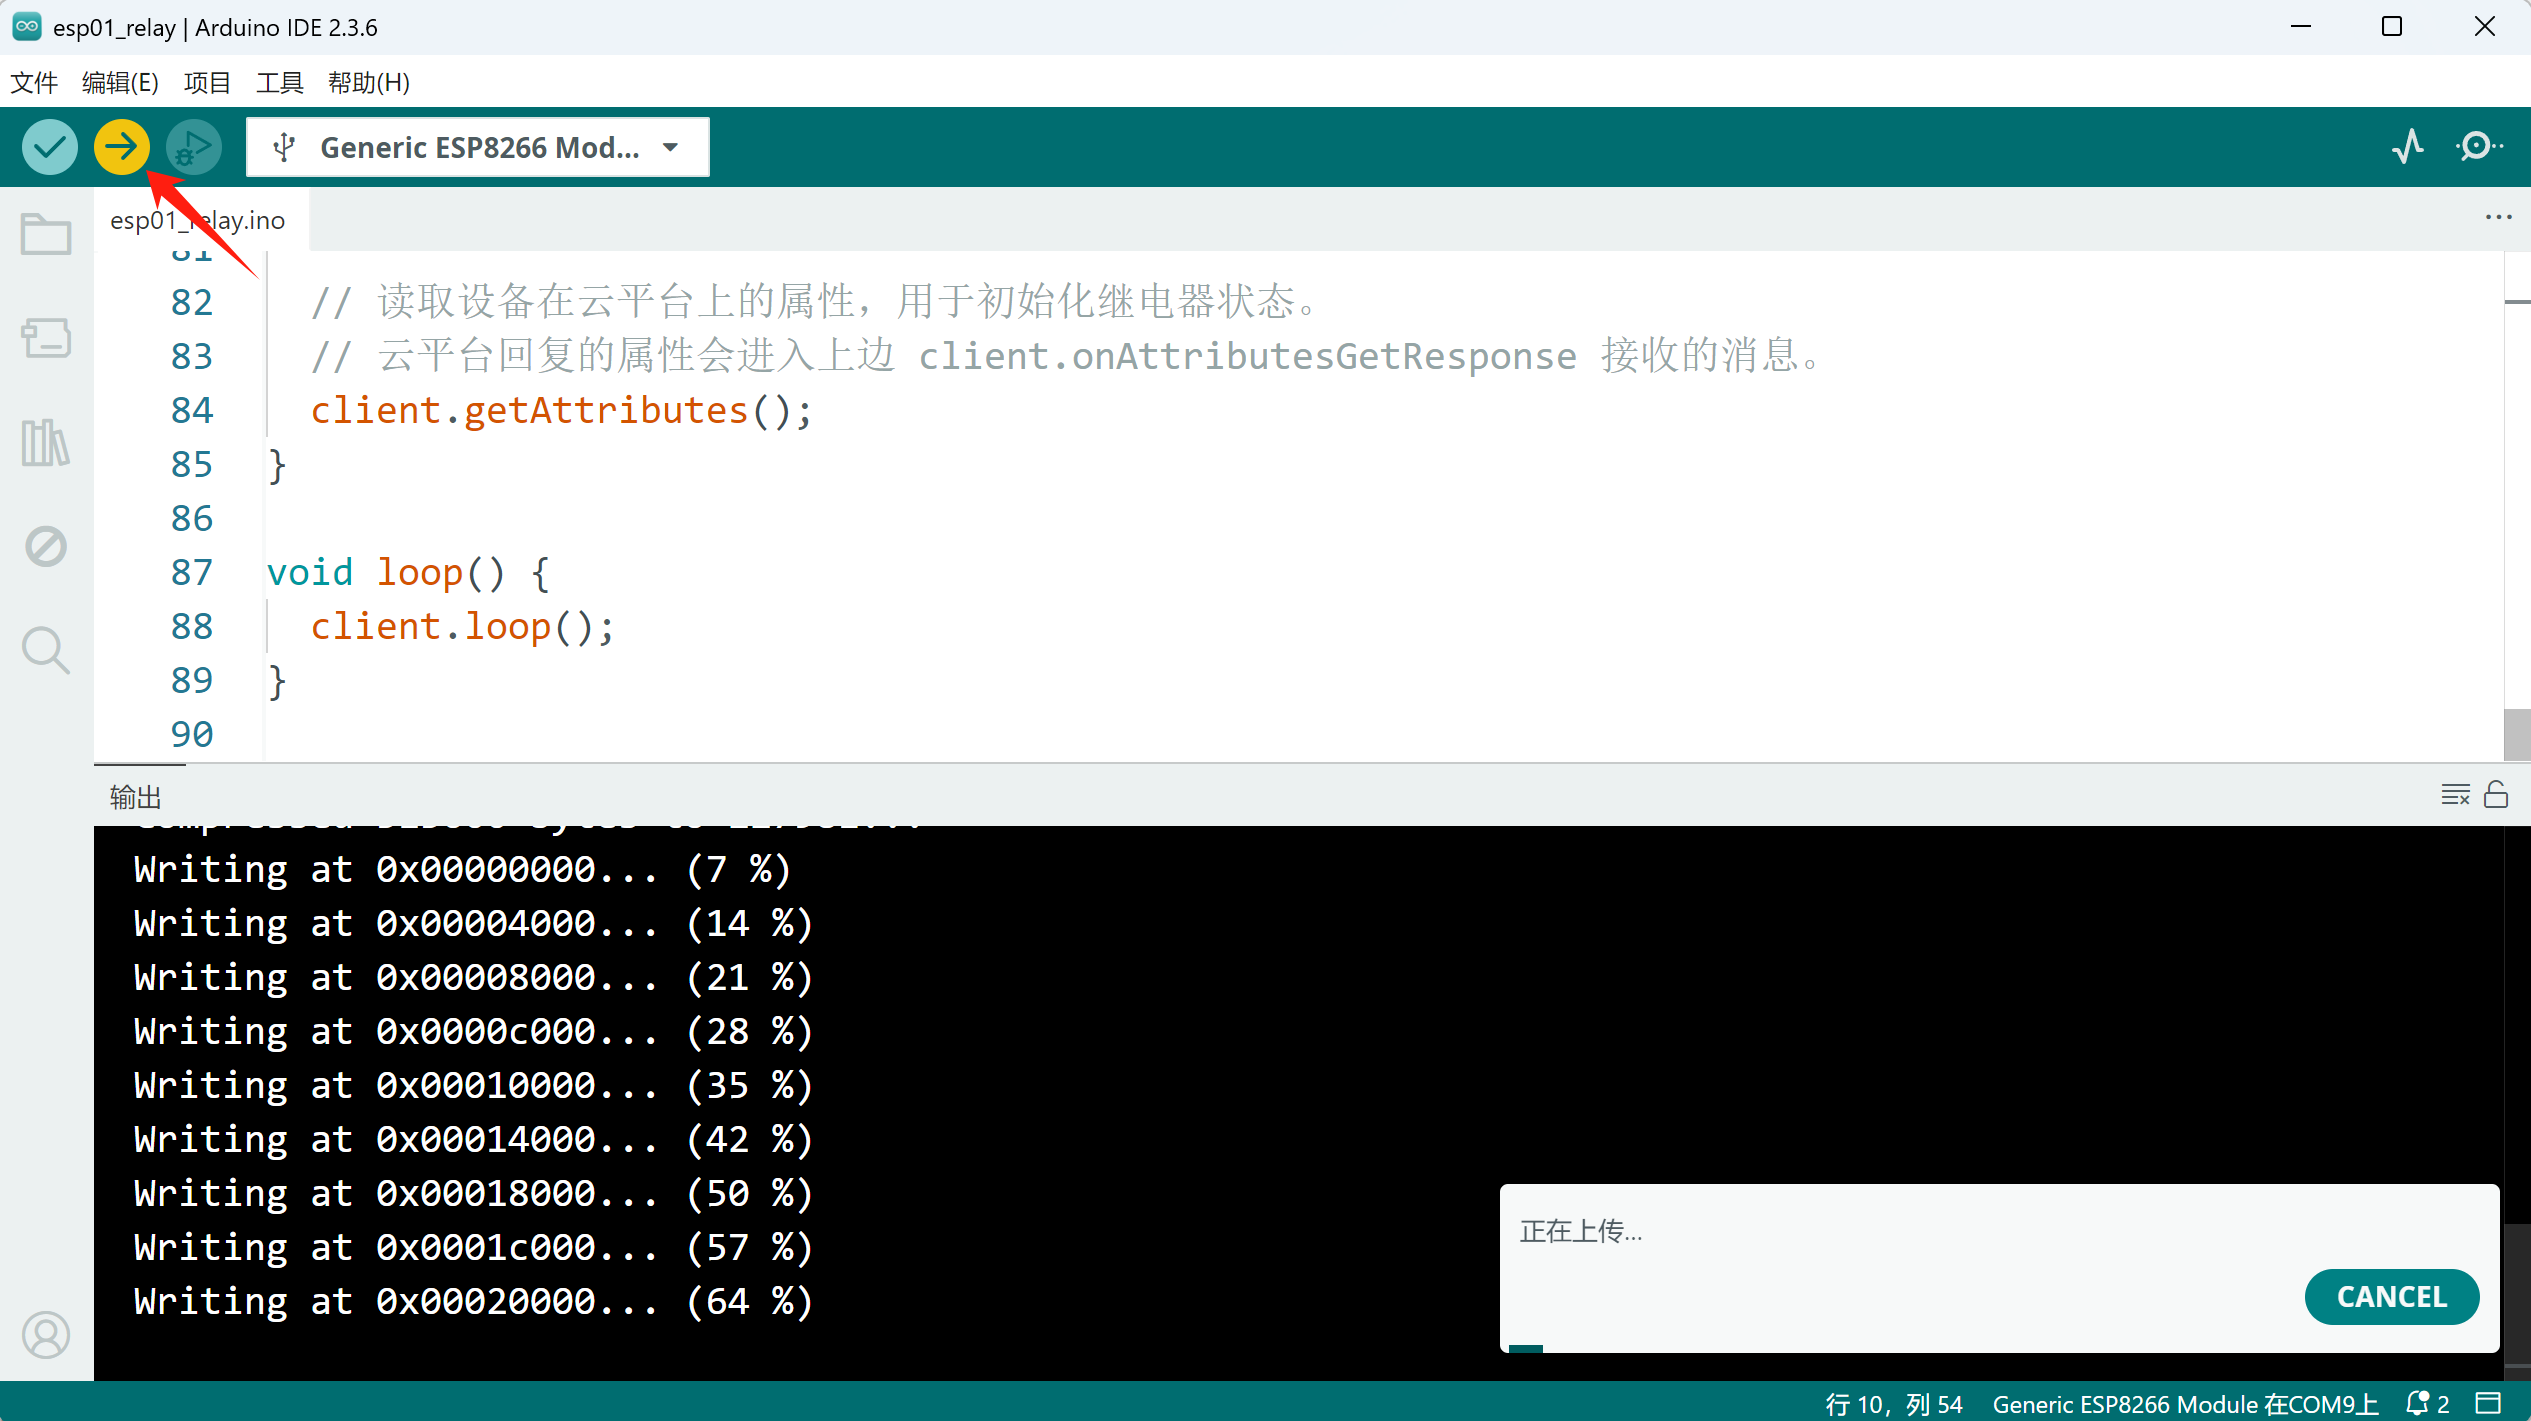Click the client.getAttributes(); code line
The width and height of the screenshot is (2531, 1421).
[561, 411]
